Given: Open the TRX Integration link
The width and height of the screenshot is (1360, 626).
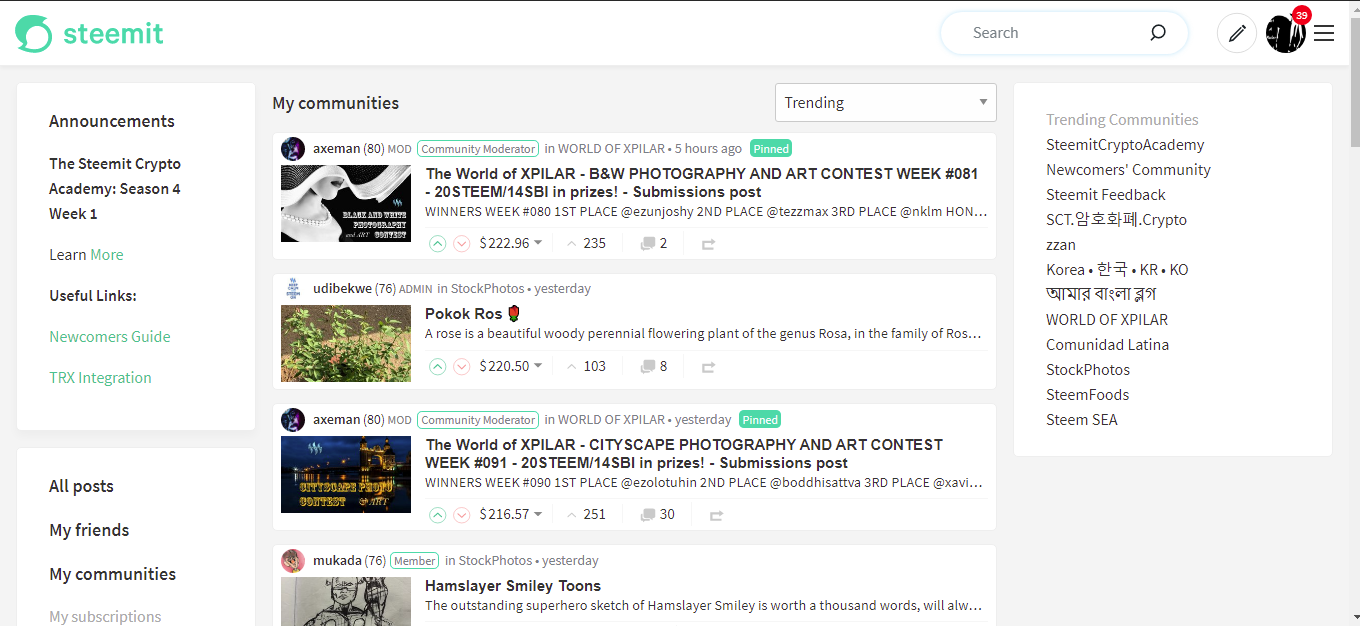Looking at the screenshot, I should (x=100, y=378).
